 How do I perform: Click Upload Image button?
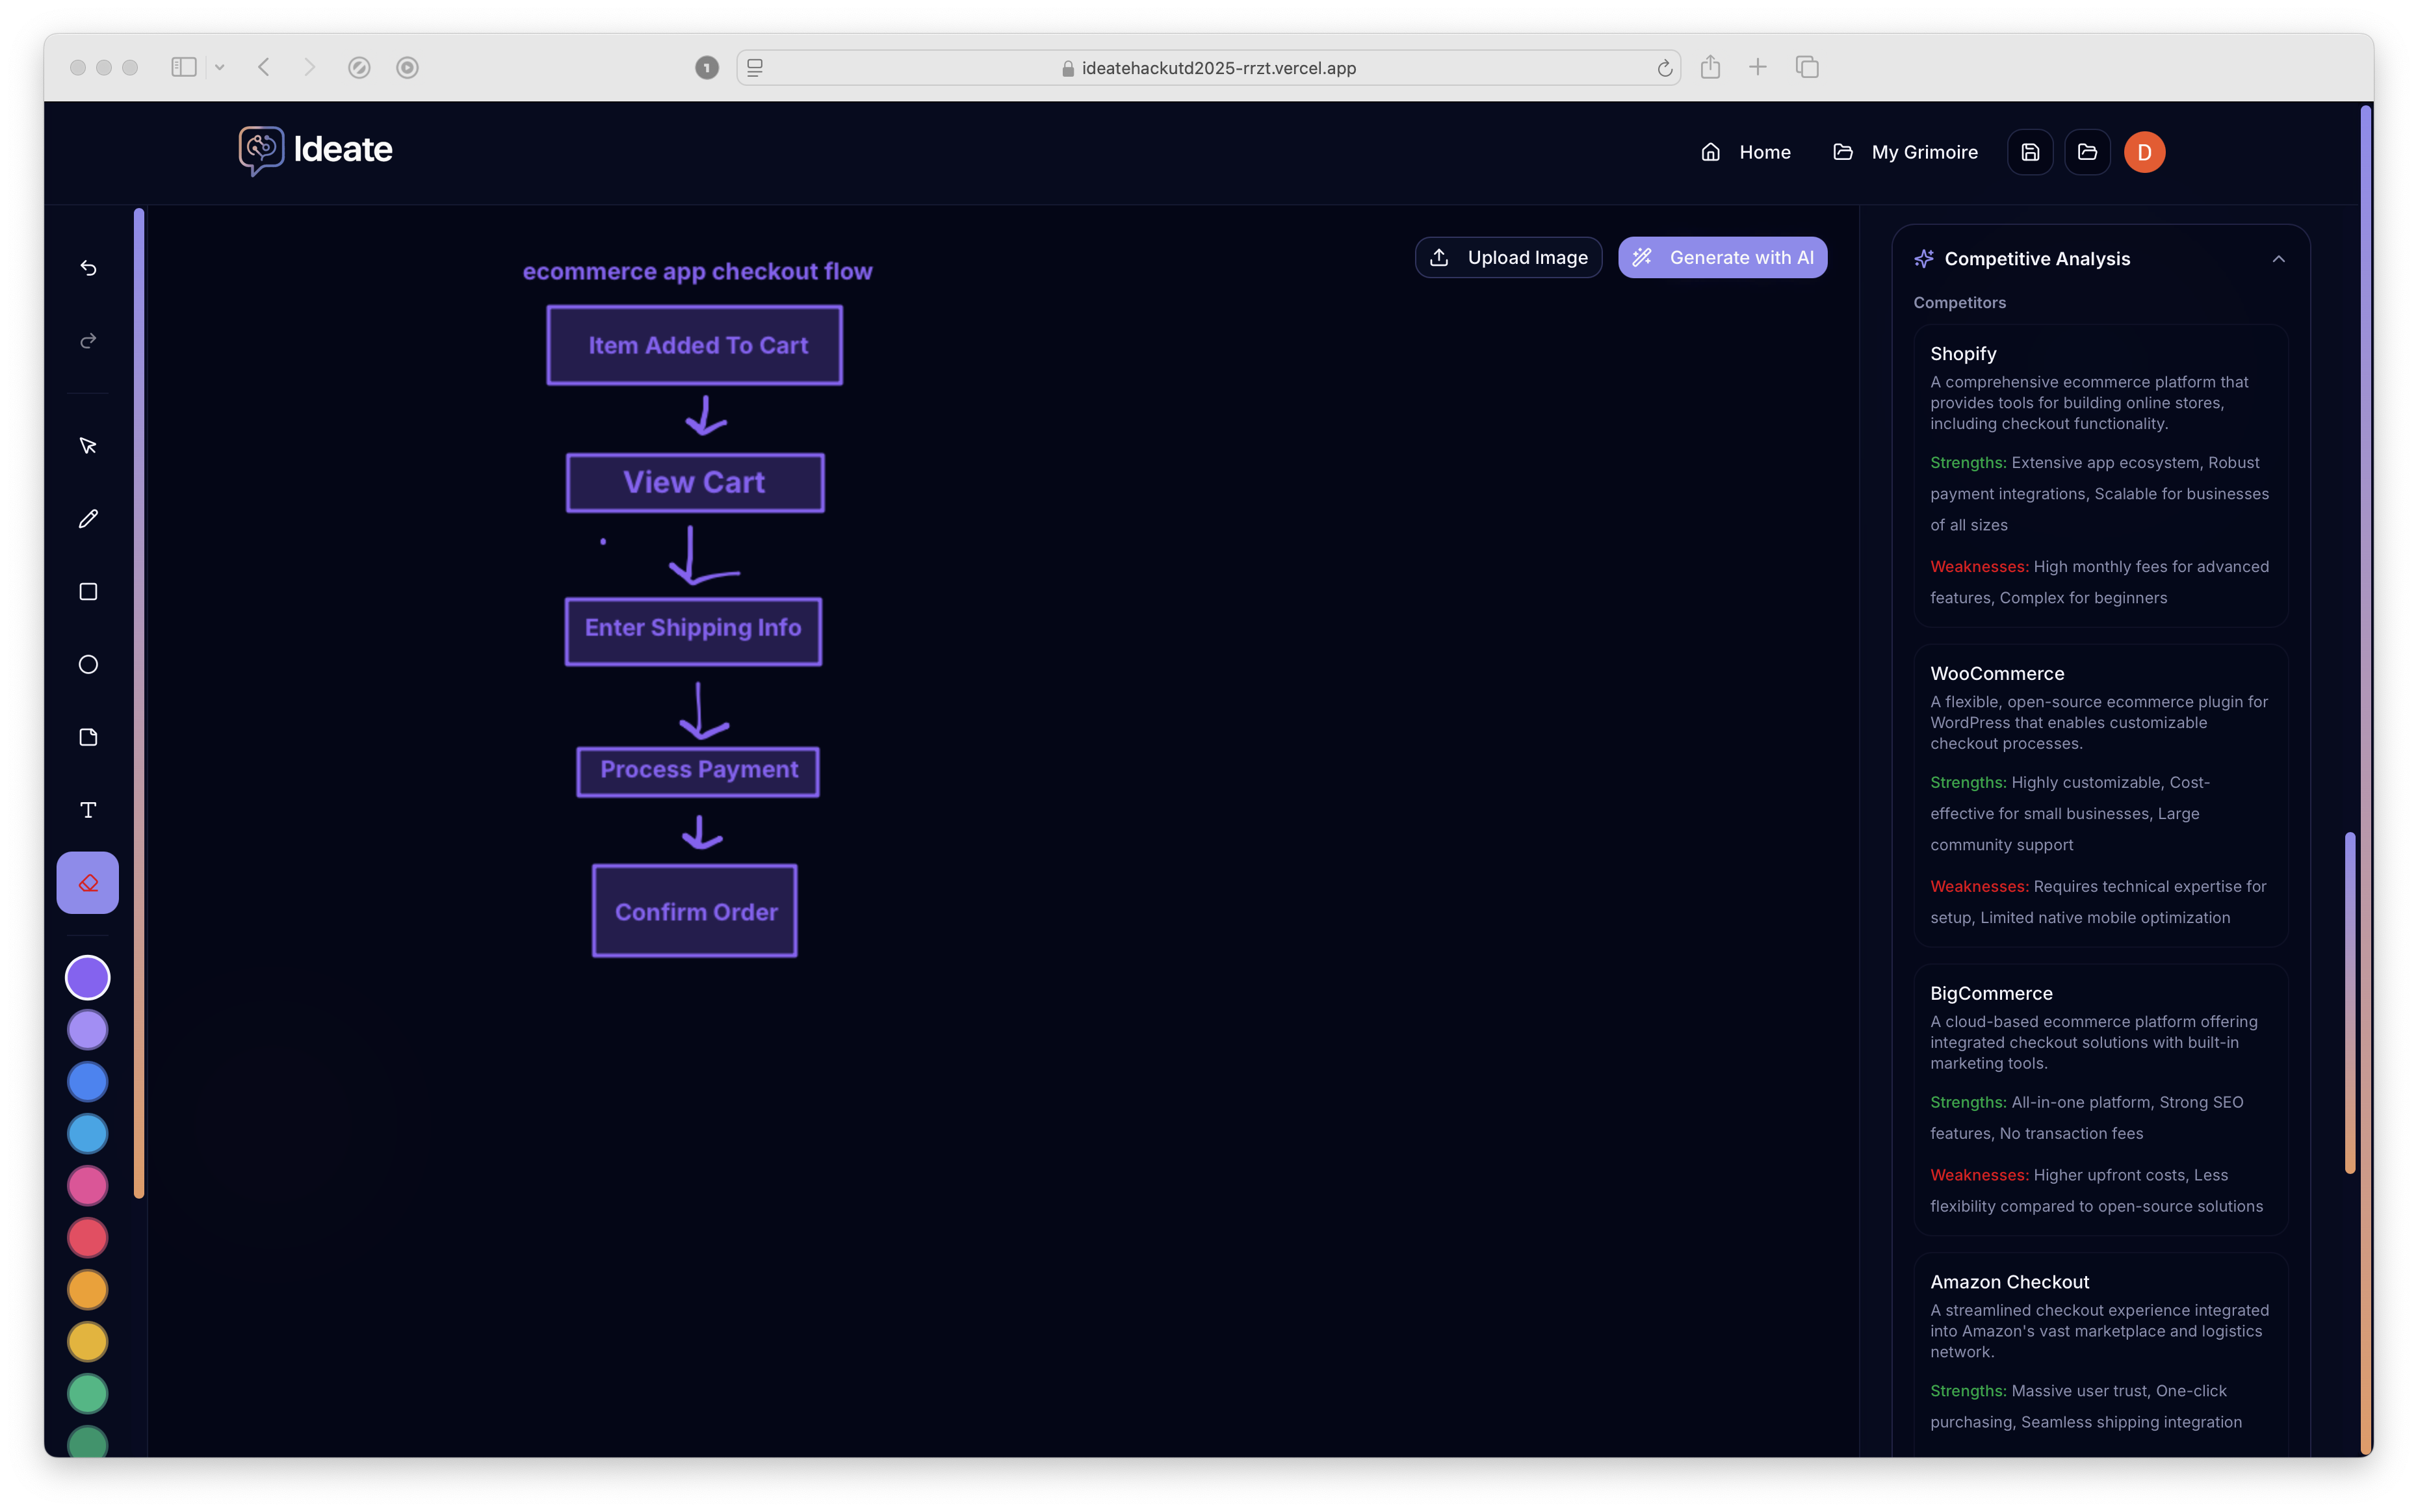click(x=1508, y=258)
